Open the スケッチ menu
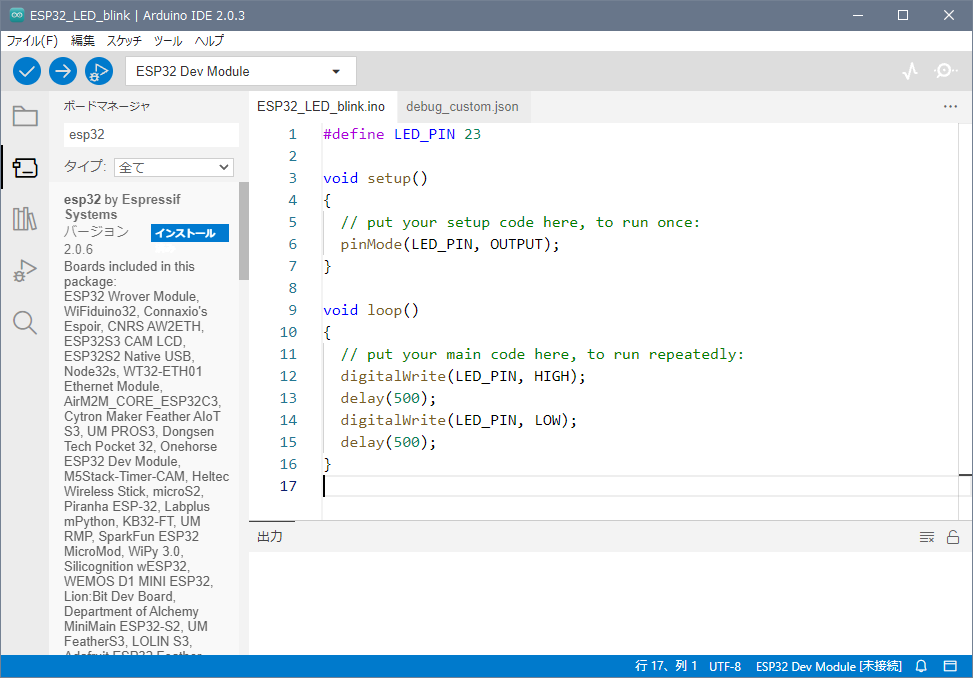The width and height of the screenshot is (973, 678). tap(123, 41)
